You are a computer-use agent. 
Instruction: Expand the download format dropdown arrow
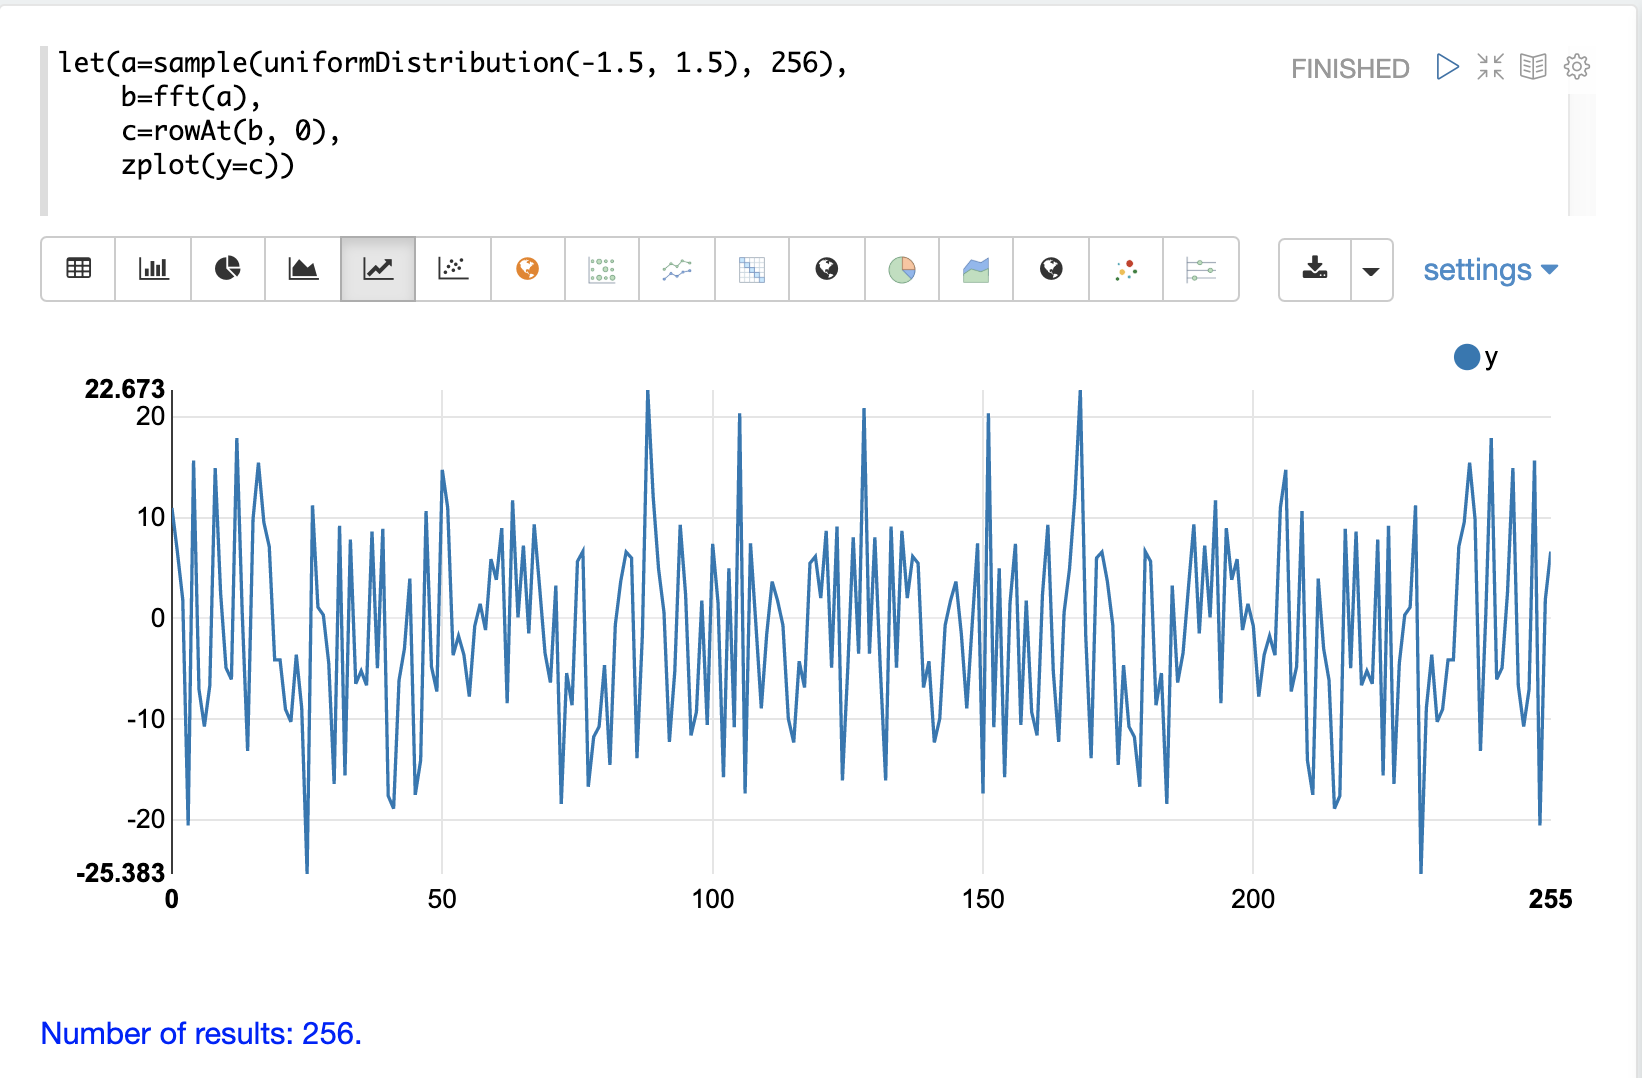[x=1371, y=270]
